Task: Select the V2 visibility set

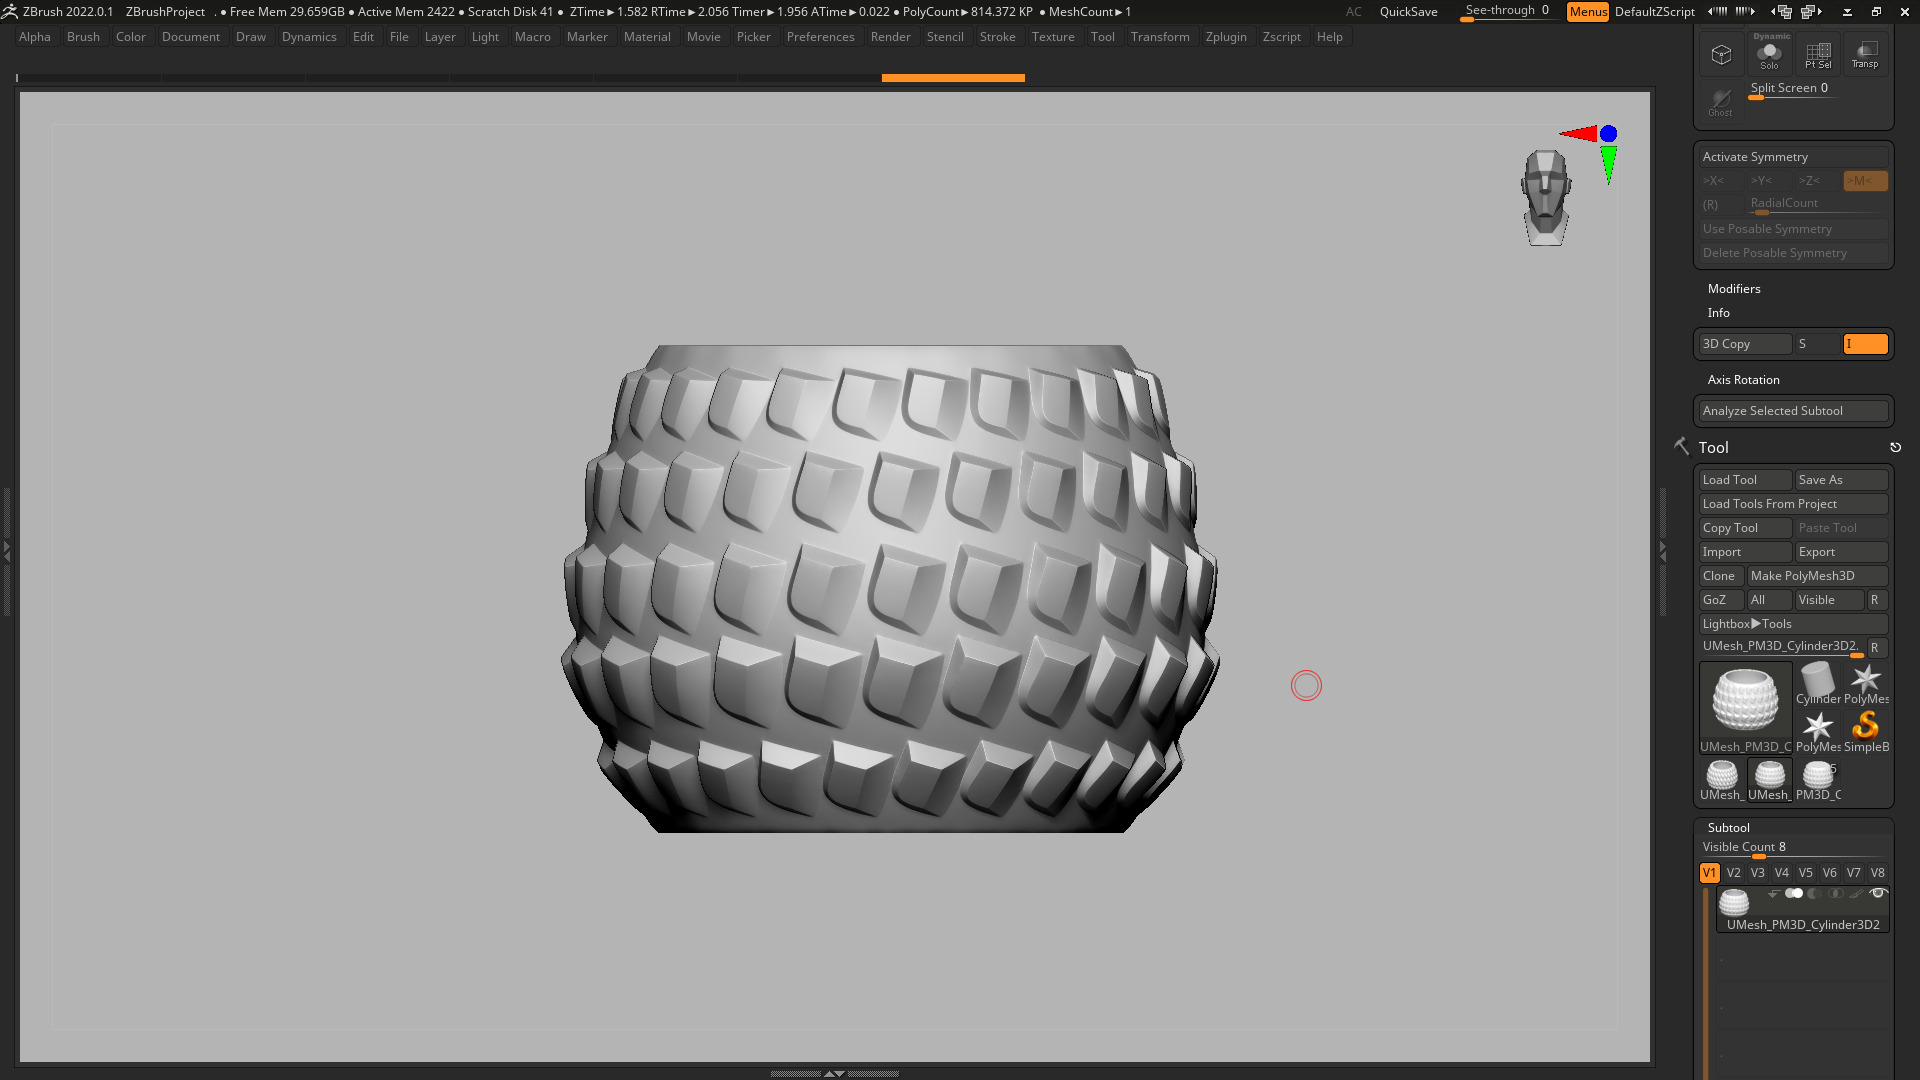Action: (1734, 873)
